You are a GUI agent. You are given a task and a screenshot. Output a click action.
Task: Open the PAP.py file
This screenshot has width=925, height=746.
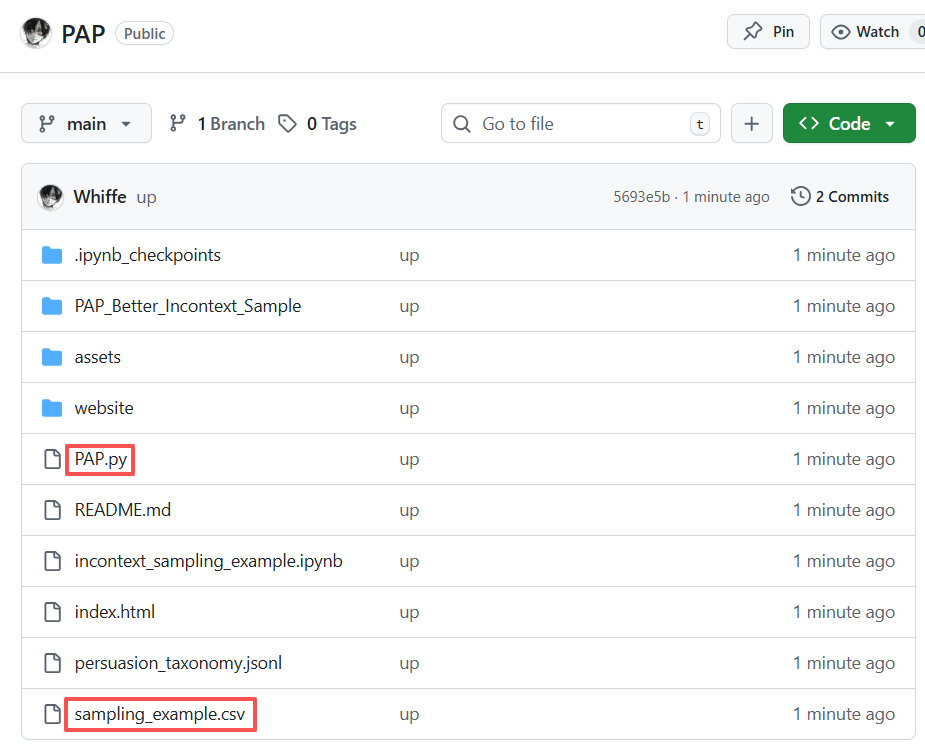(100, 459)
